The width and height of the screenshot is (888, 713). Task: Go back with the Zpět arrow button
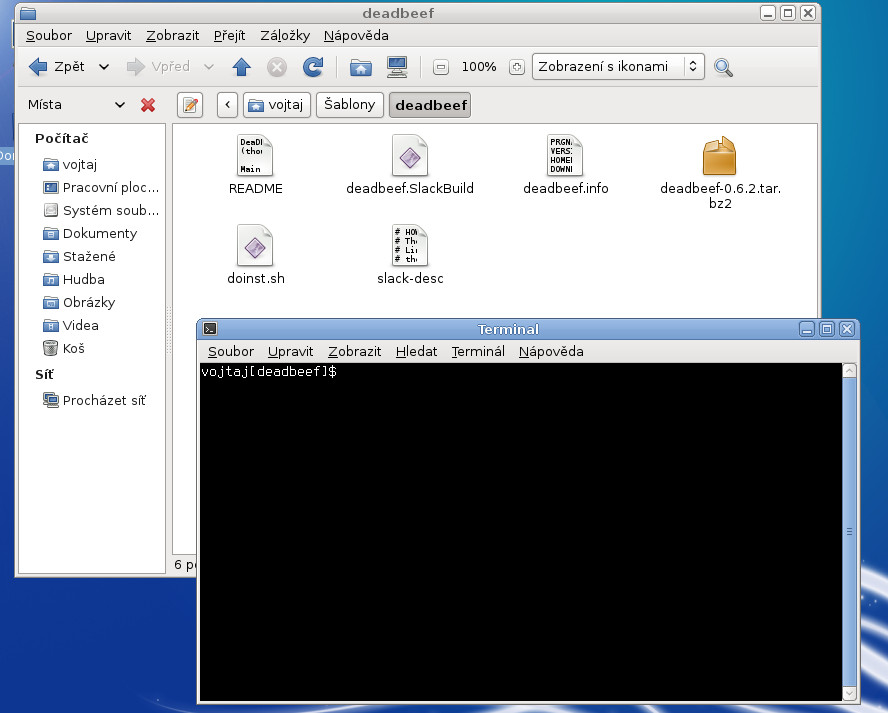click(x=56, y=67)
